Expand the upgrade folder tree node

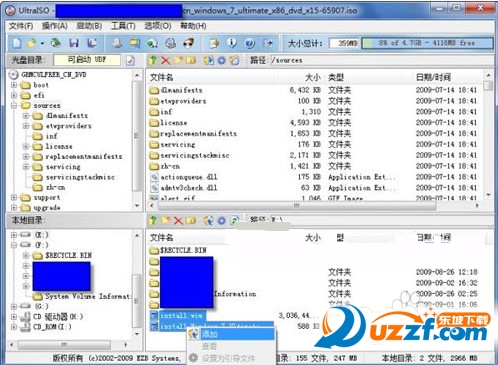pyautogui.click(x=14, y=208)
